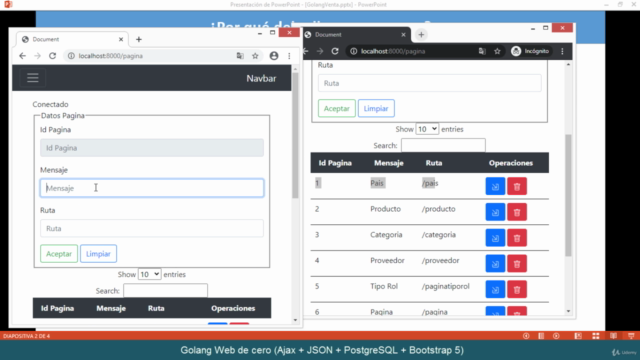This screenshot has width=640, height=360.
Task: Sort by Mensaje column in left window
Action: click(x=111, y=308)
